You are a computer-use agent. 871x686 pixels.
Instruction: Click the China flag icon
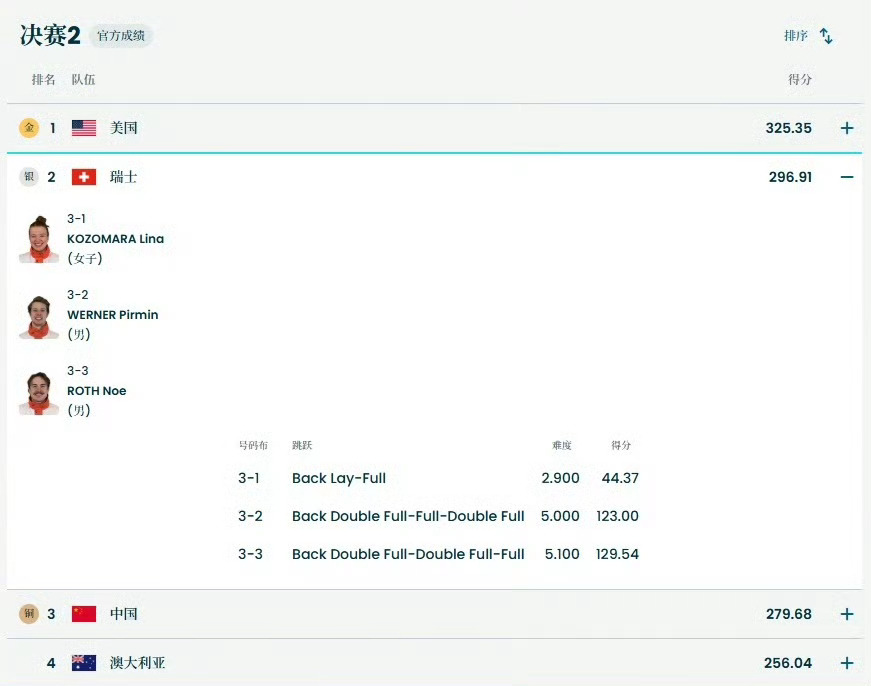click(83, 614)
